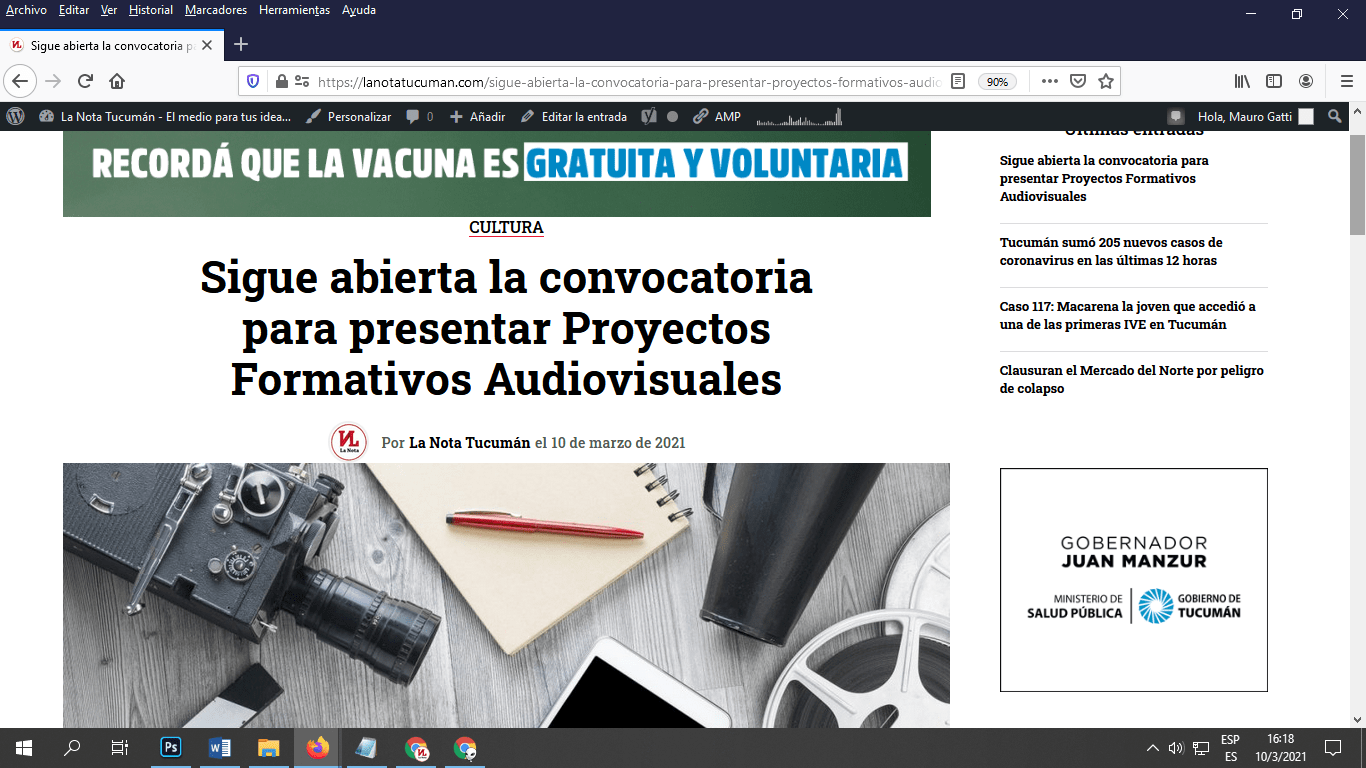The width and height of the screenshot is (1366, 768).
Task: Reload the current page
Action: coord(85,81)
